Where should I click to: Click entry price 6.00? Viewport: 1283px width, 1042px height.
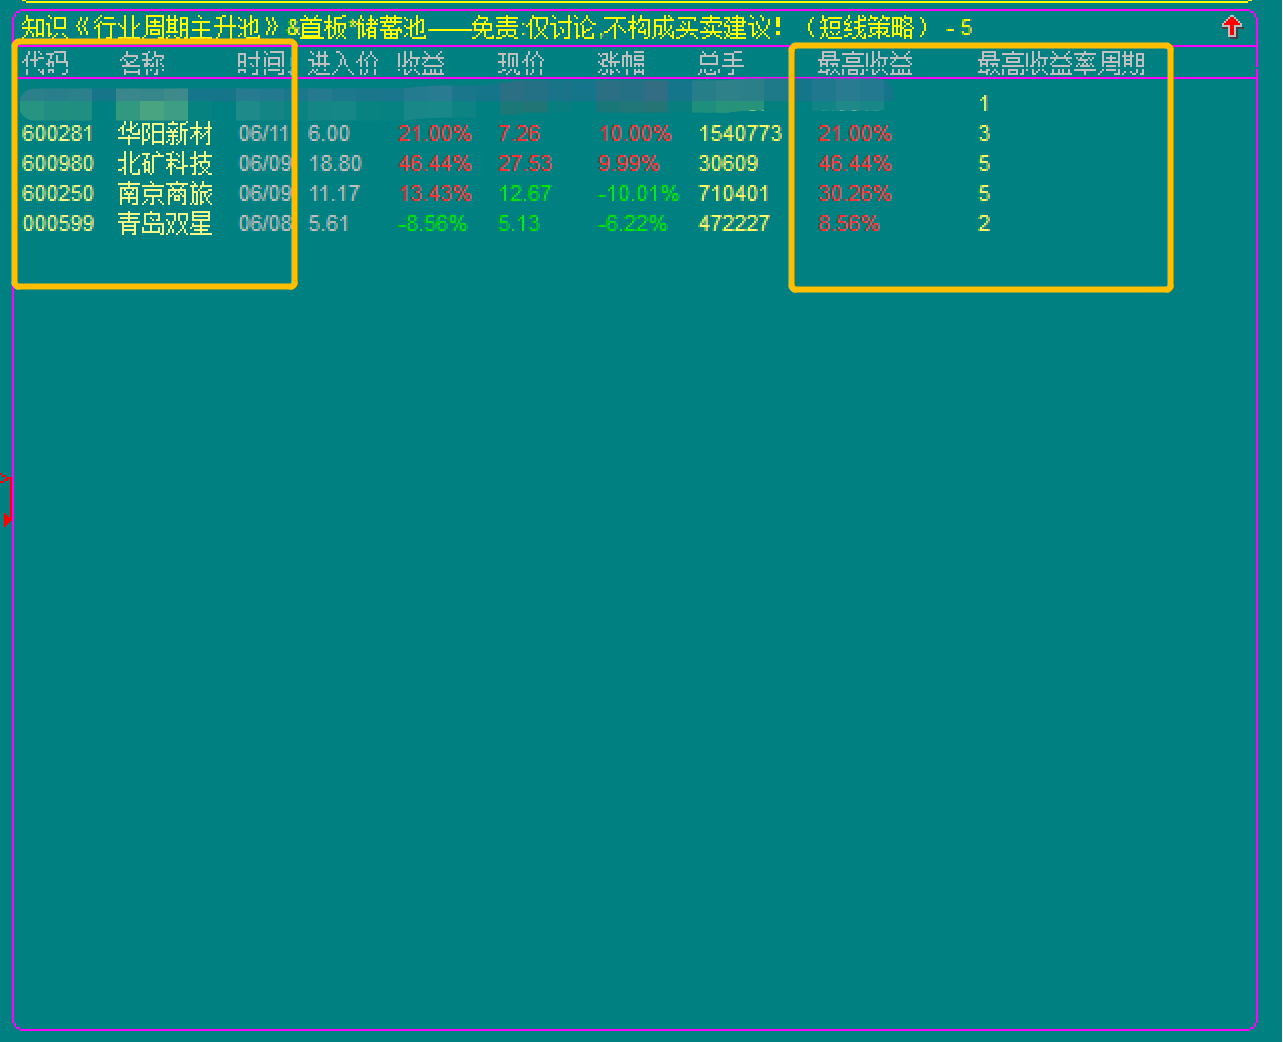(x=329, y=134)
